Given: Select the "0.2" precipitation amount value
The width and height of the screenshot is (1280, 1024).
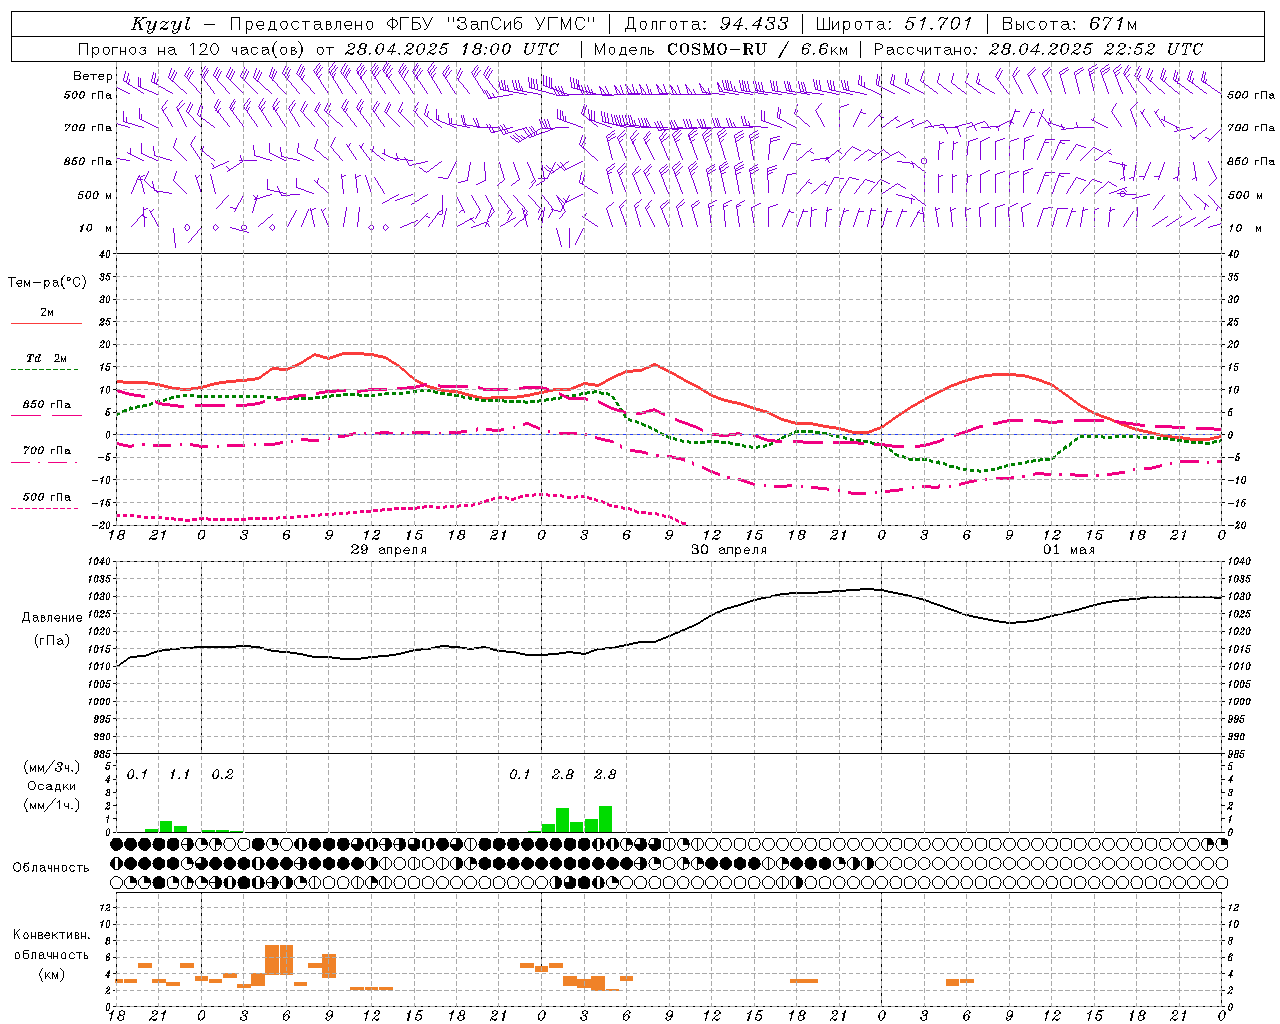Looking at the screenshot, I should pyautogui.click(x=222, y=775).
